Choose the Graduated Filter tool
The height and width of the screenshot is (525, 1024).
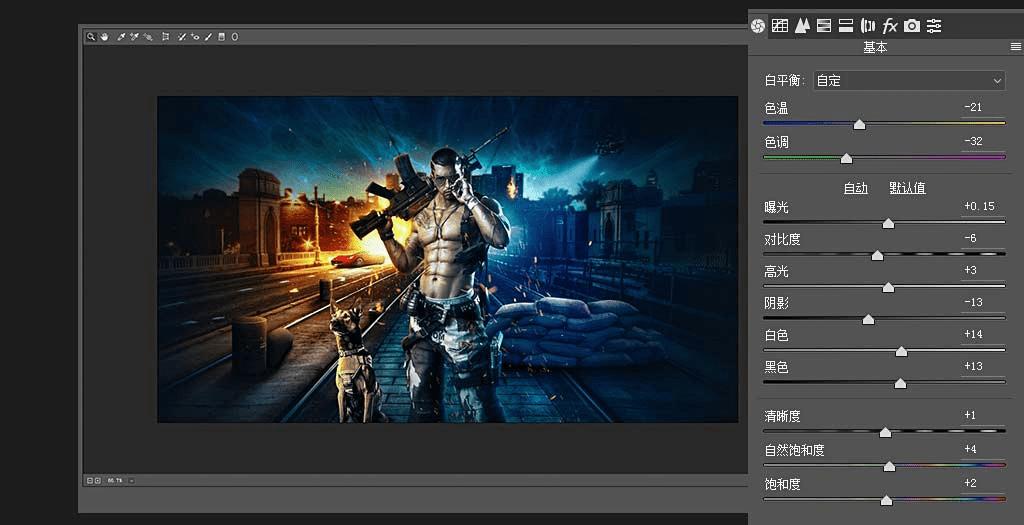221,37
